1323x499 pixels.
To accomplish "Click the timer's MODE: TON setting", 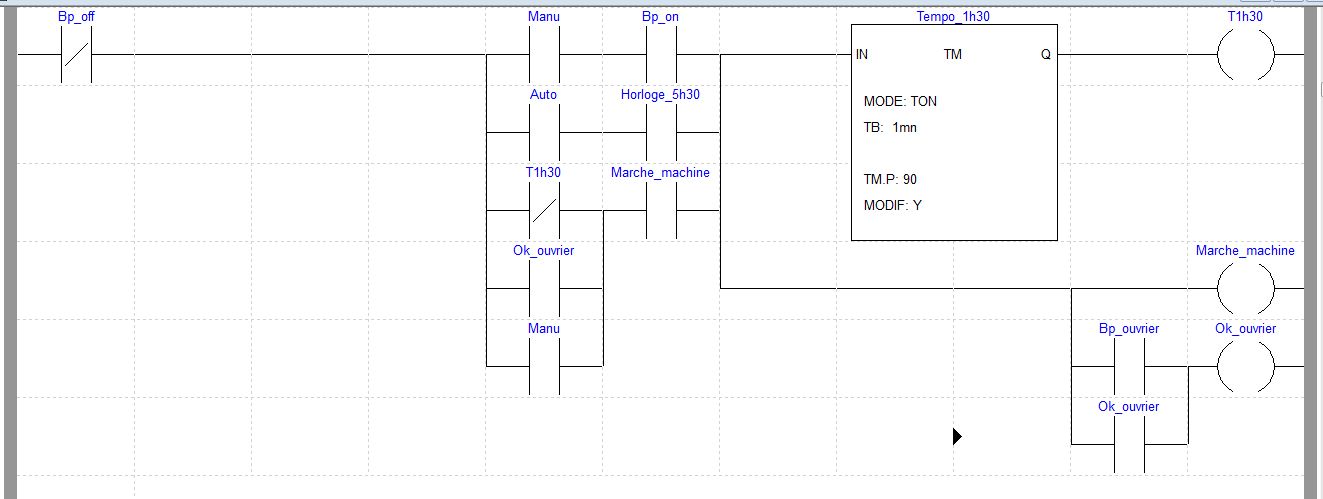I will [x=900, y=102].
